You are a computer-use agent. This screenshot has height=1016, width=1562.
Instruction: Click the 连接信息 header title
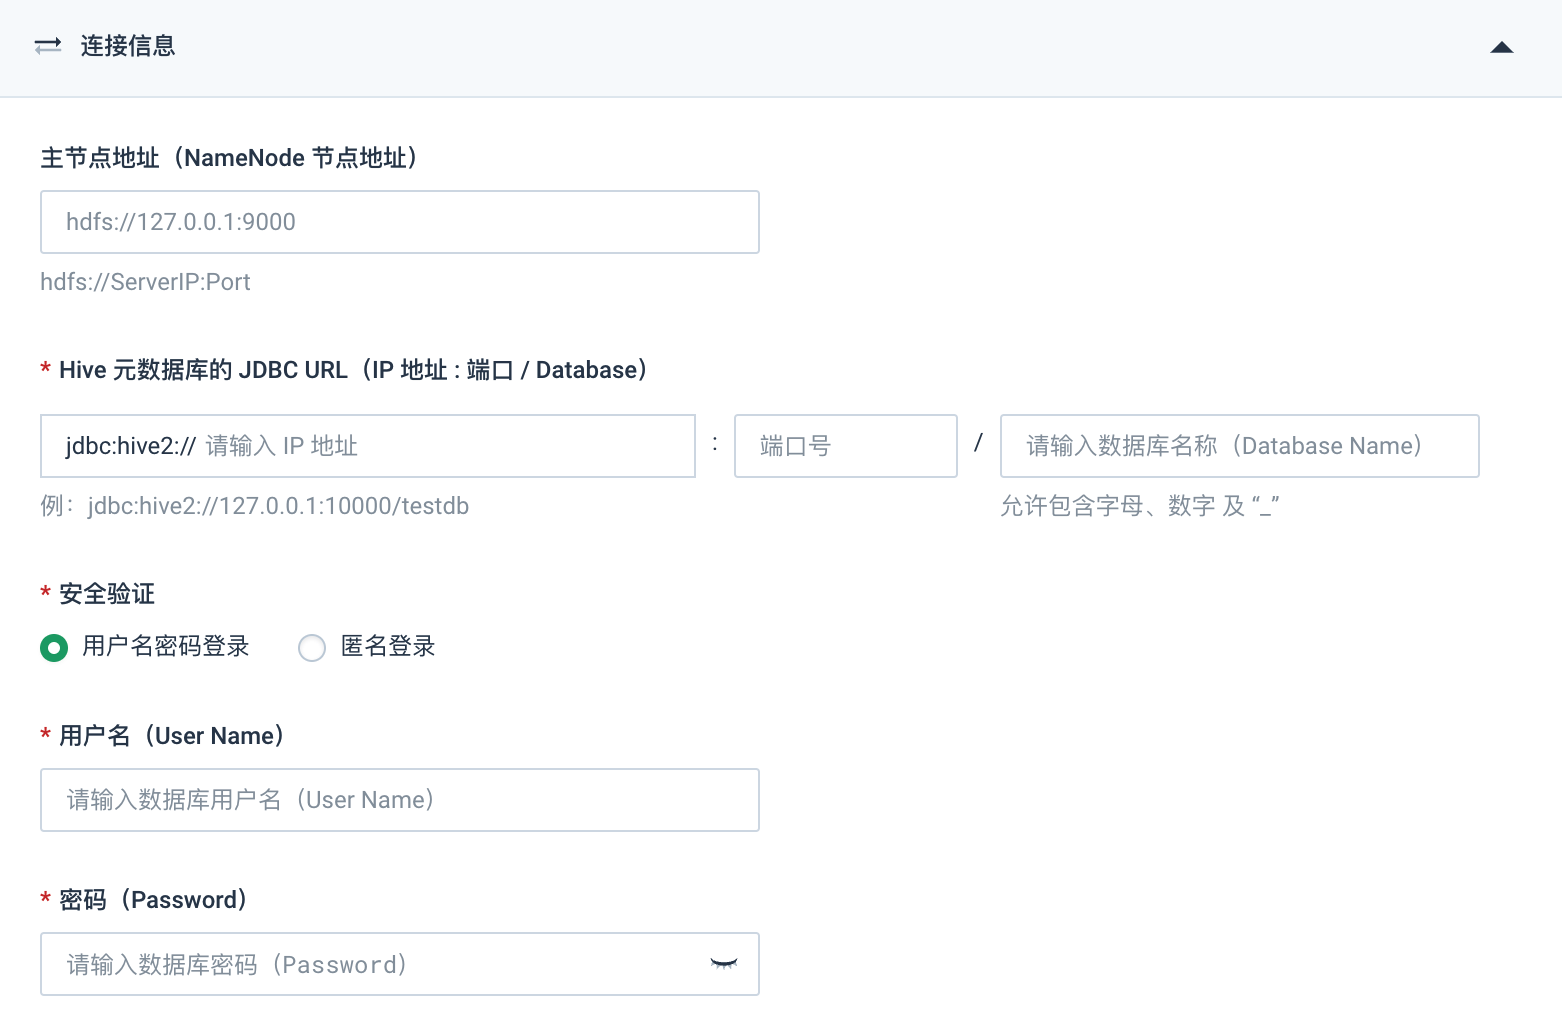(128, 46)
